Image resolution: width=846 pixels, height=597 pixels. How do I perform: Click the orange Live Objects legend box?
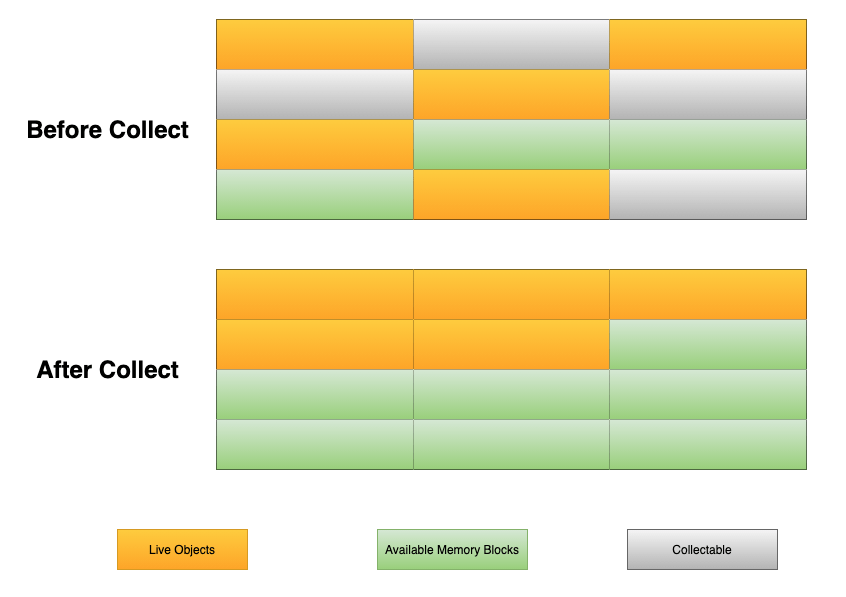pyautogui.click(x=182, y=549)
